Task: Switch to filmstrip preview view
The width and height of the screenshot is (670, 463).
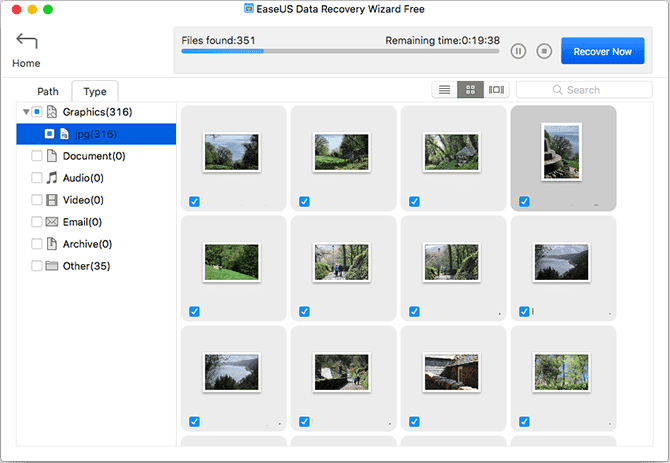Action: (496, 90)
